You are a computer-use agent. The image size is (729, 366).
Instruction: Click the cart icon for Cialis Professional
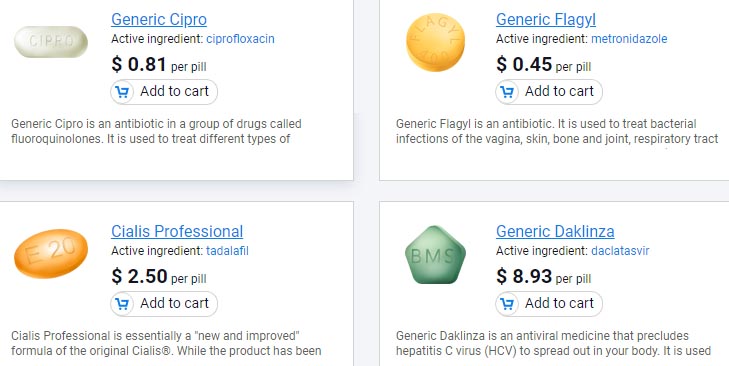coord(122,304)
